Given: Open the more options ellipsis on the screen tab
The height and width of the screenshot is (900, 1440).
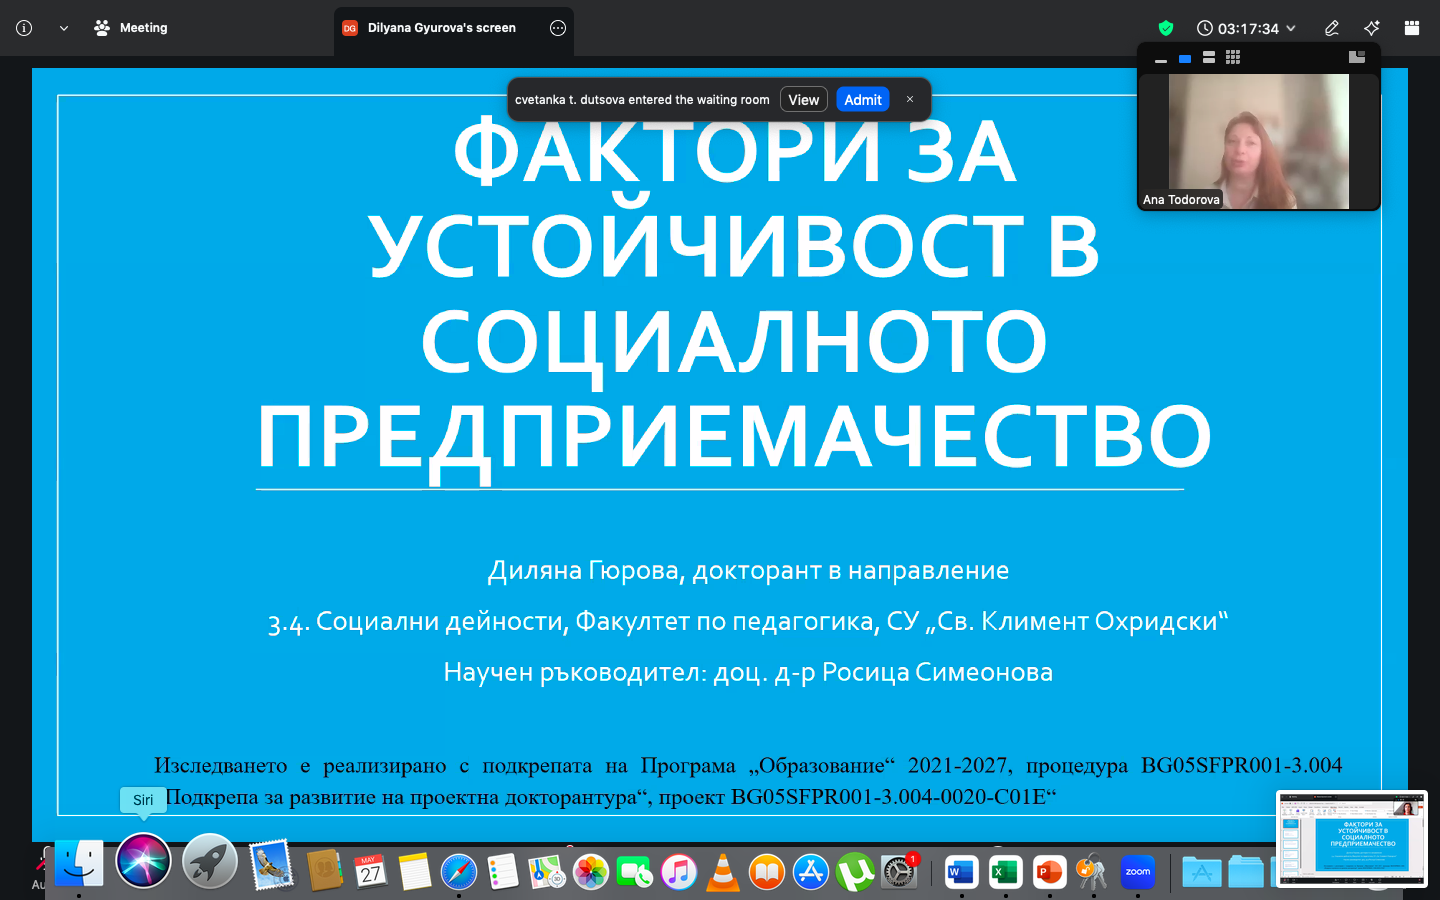Looking at the screenshot, I should (x=558, y=28).
